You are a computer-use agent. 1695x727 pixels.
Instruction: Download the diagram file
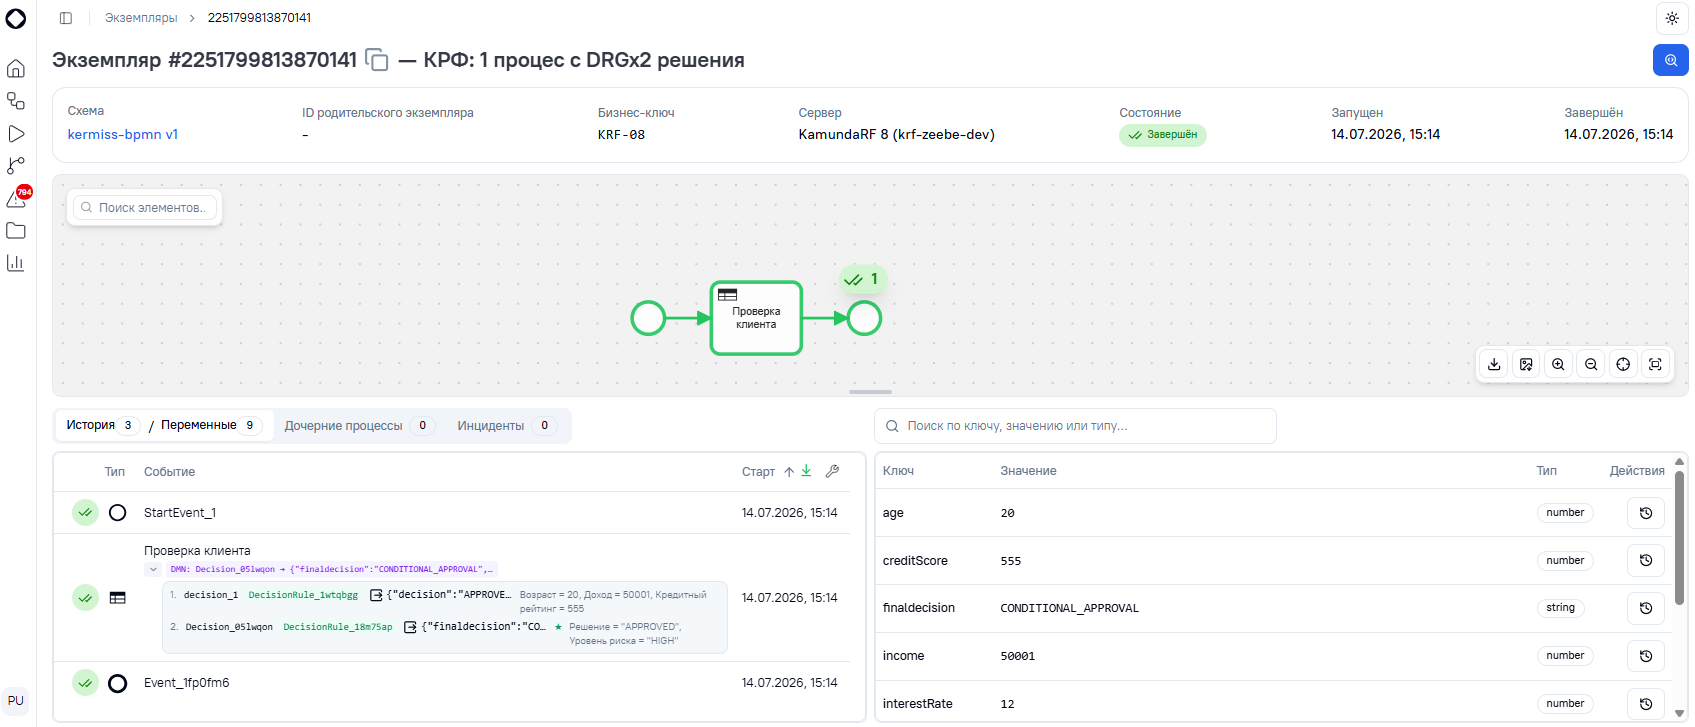coord(1494,364)
